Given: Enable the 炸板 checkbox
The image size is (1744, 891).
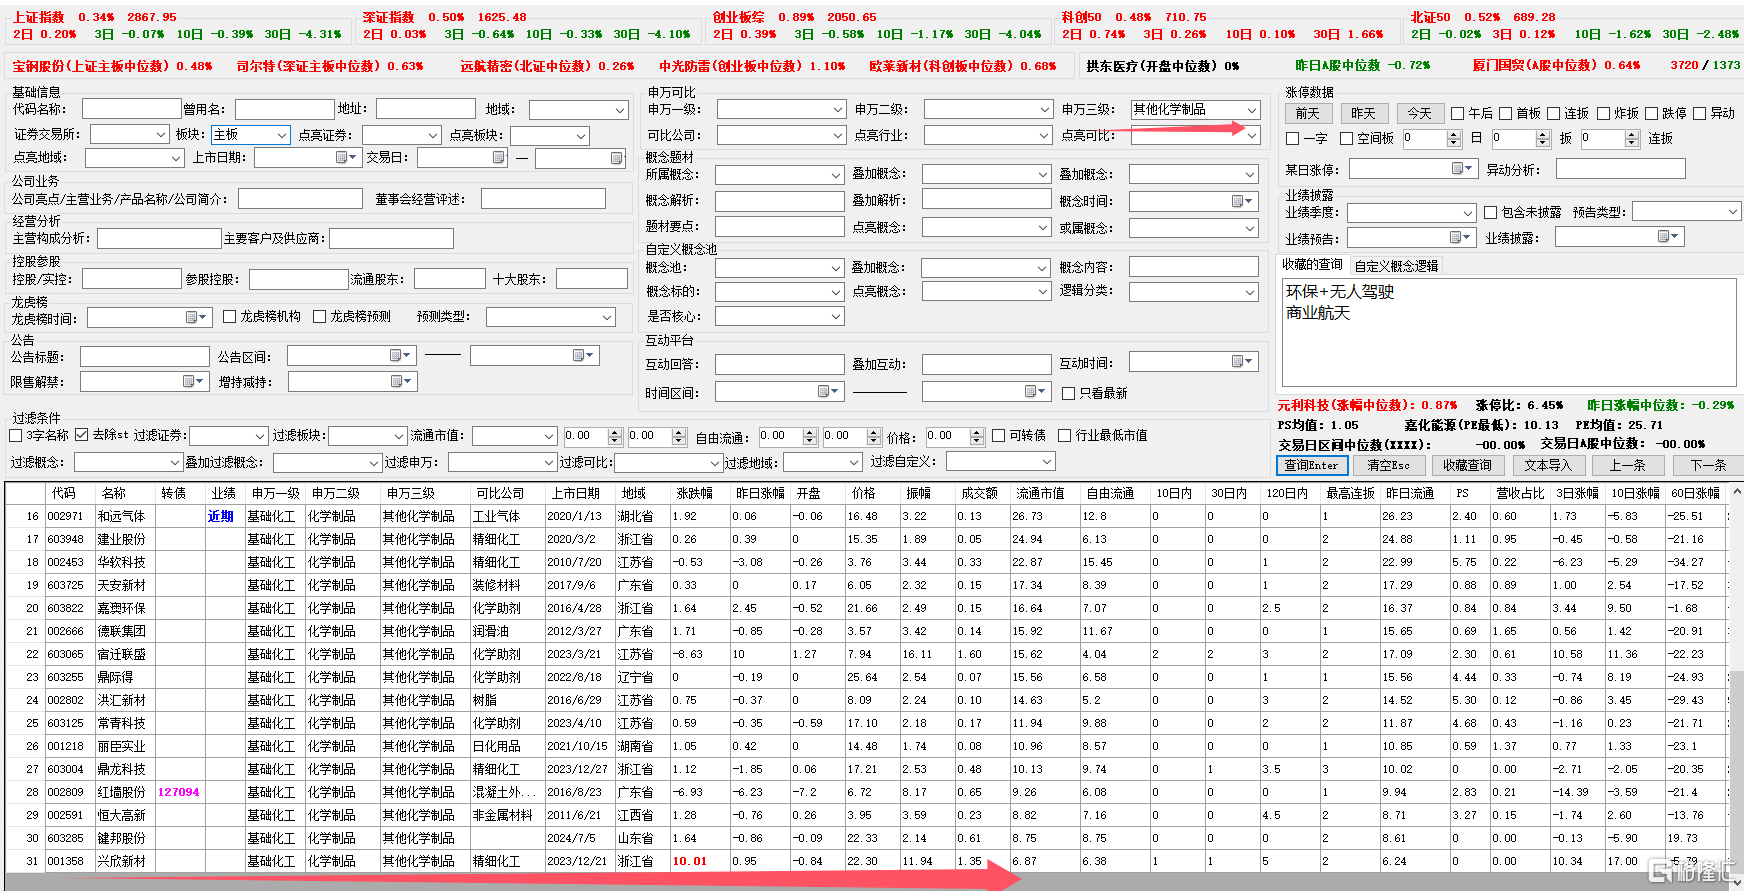Looking at the screenshot, I should tap(1603, 113).
